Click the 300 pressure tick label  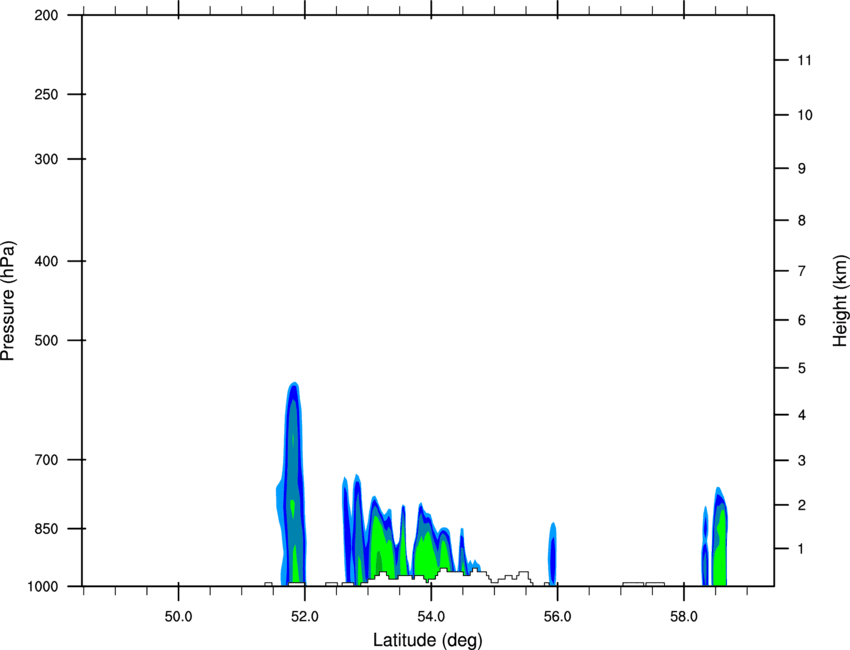tap(46, 159)
